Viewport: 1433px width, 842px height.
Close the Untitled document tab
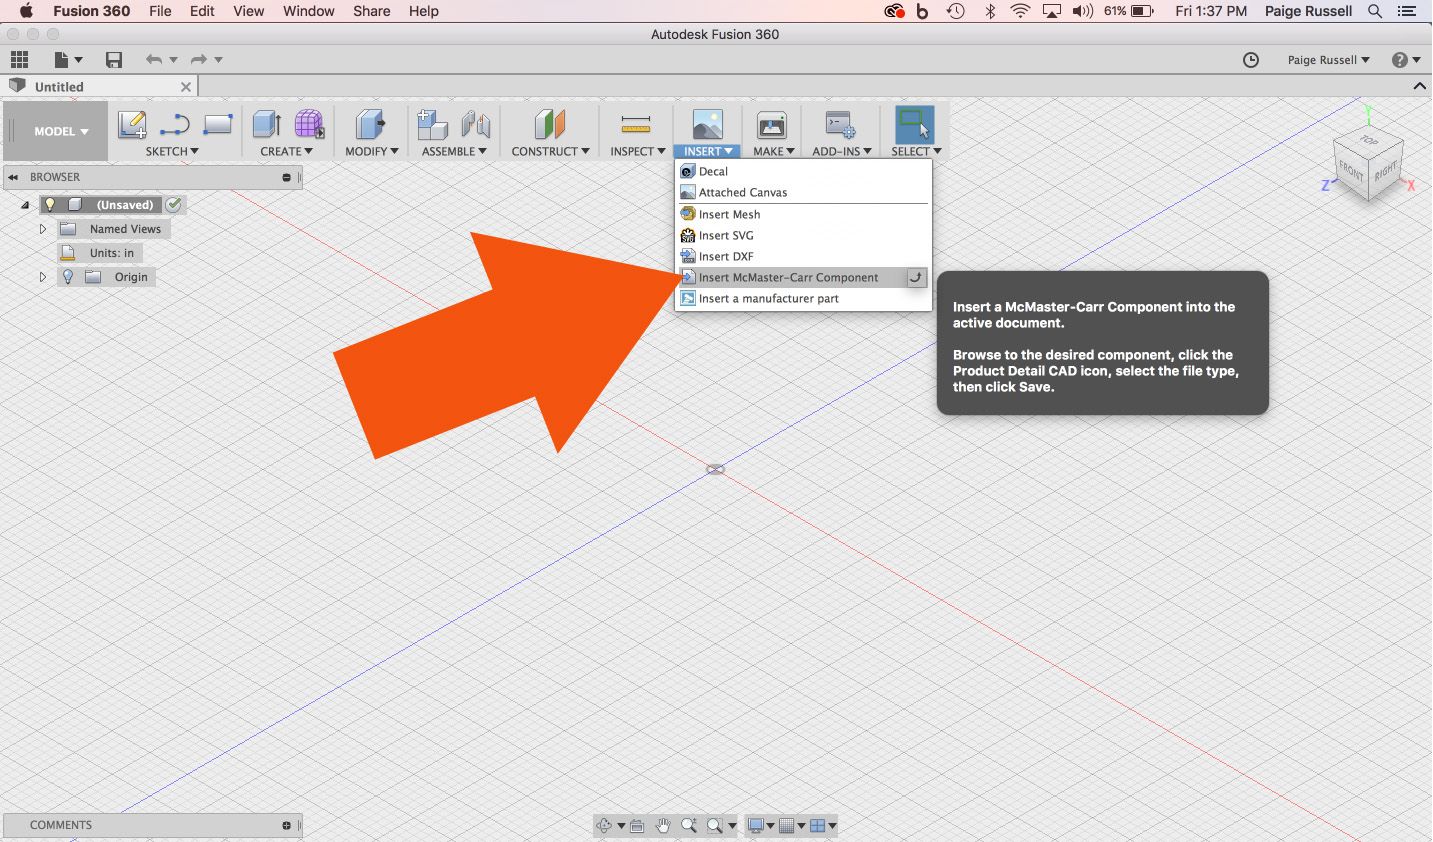186,87
